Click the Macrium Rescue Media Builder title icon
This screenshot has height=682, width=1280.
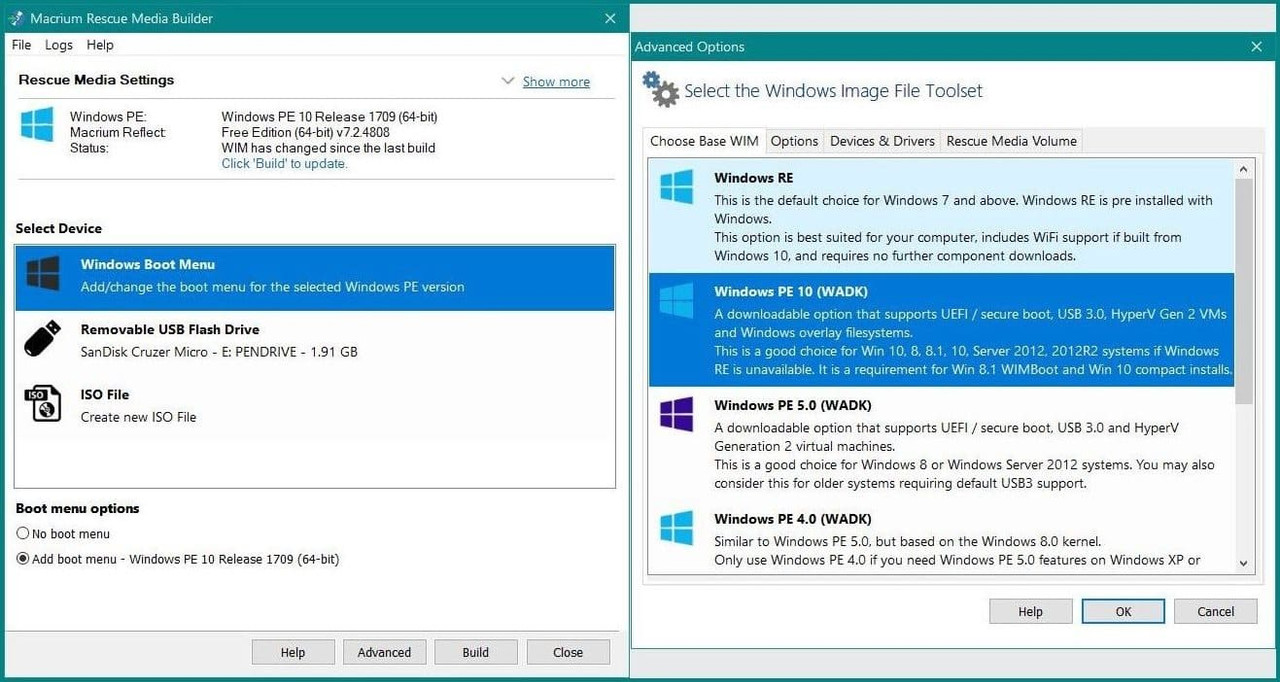point(16,19)
